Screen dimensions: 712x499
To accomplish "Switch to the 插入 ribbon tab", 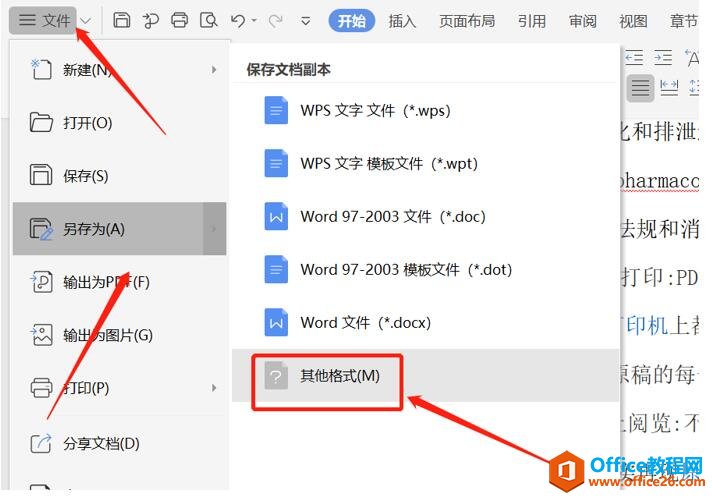I will click(x=402, y=21).
